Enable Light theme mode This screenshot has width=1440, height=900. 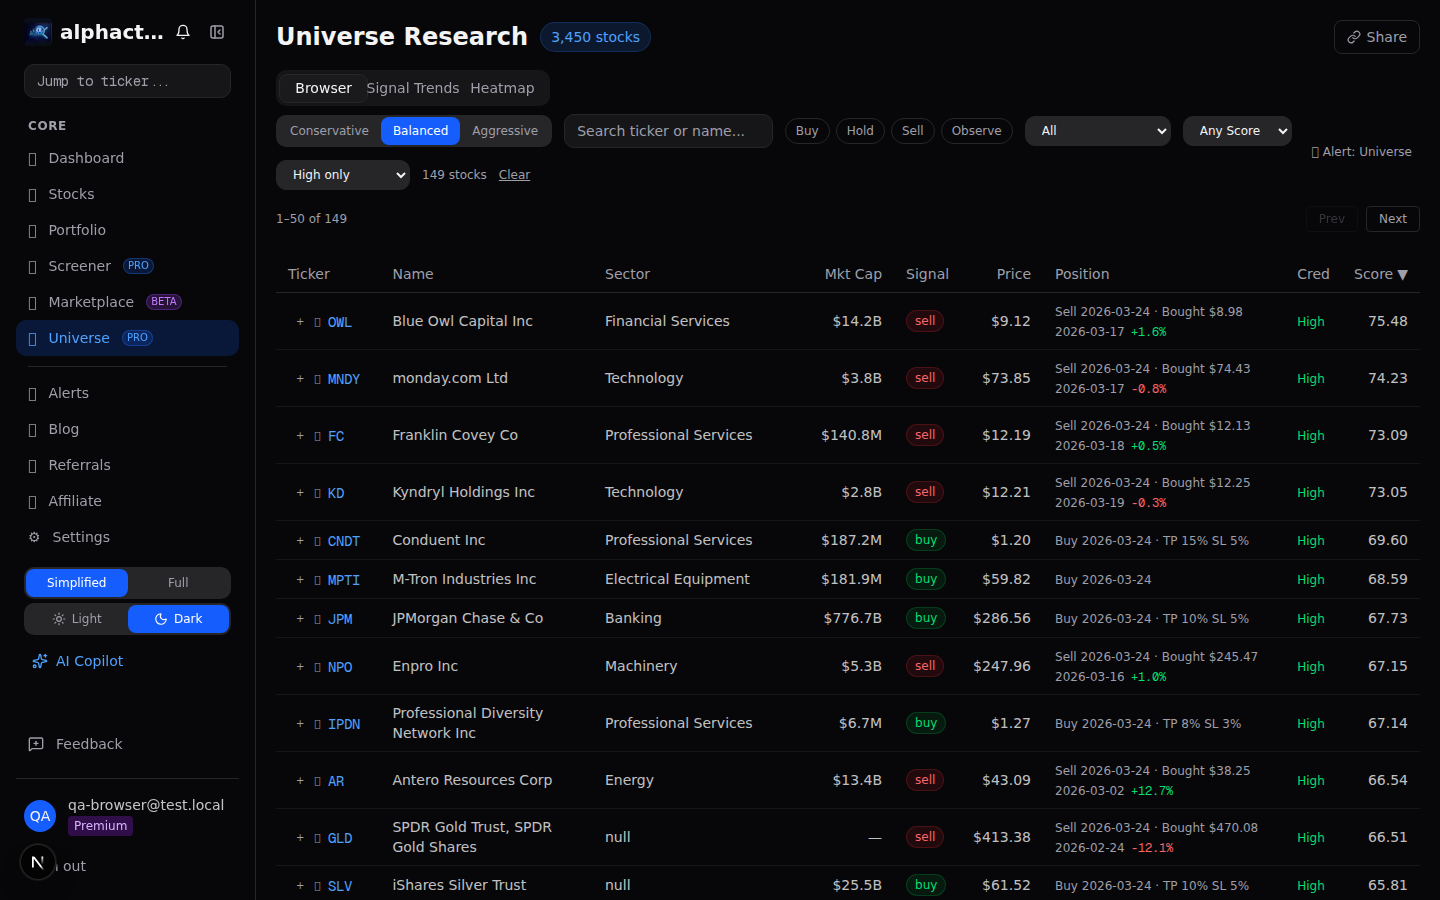click(x=77, y=618)
